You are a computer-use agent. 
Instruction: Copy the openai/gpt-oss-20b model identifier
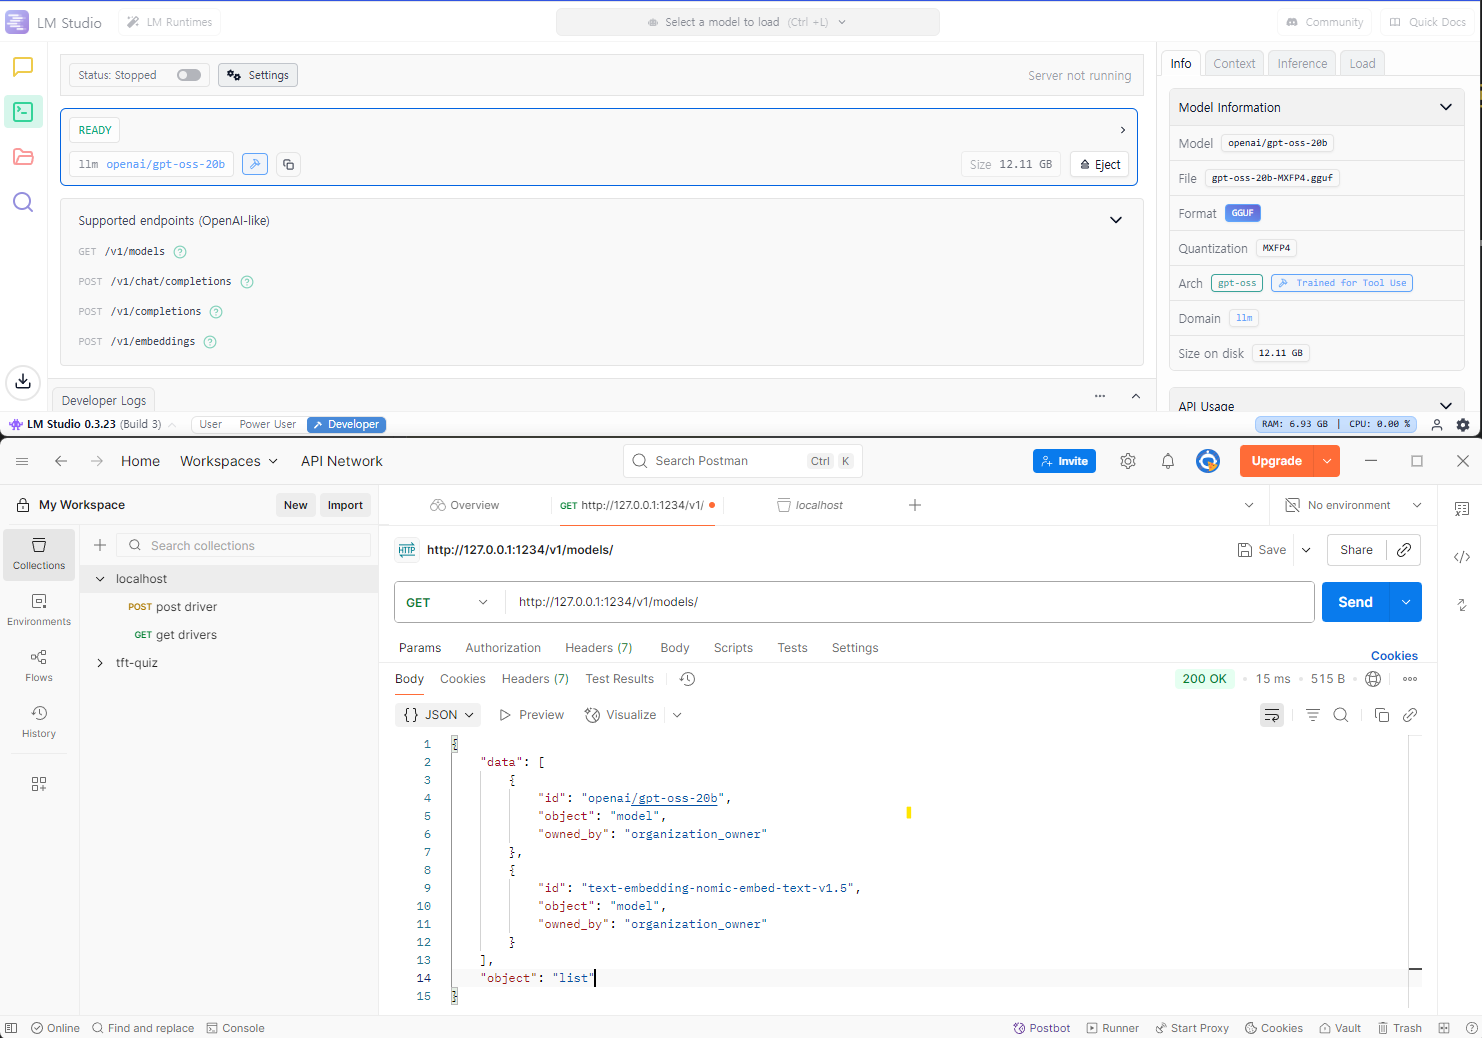pos(288,164)
